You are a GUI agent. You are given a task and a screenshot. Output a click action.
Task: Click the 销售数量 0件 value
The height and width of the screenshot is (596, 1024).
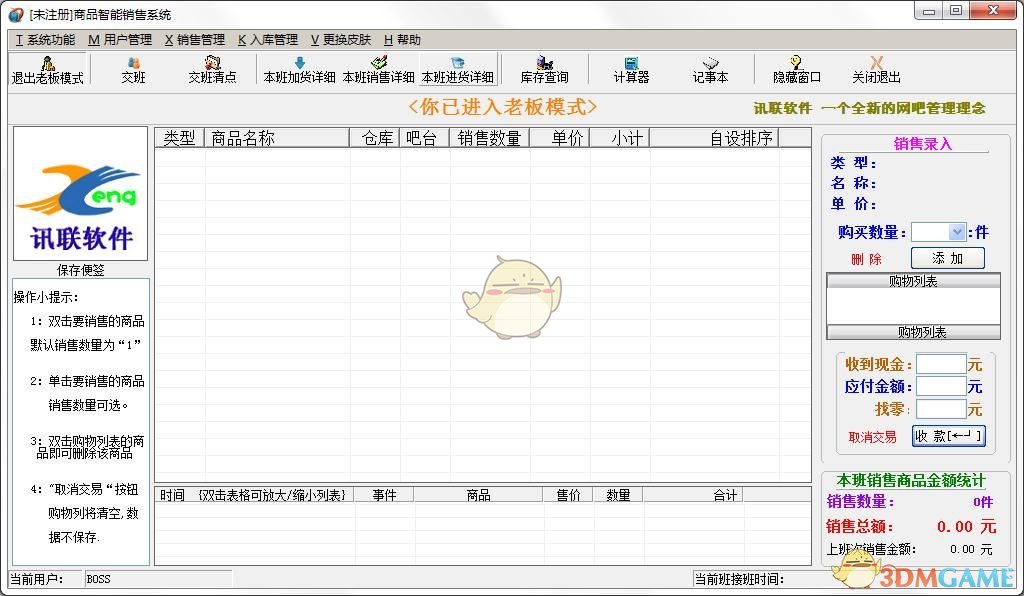[x=983, y=502]
